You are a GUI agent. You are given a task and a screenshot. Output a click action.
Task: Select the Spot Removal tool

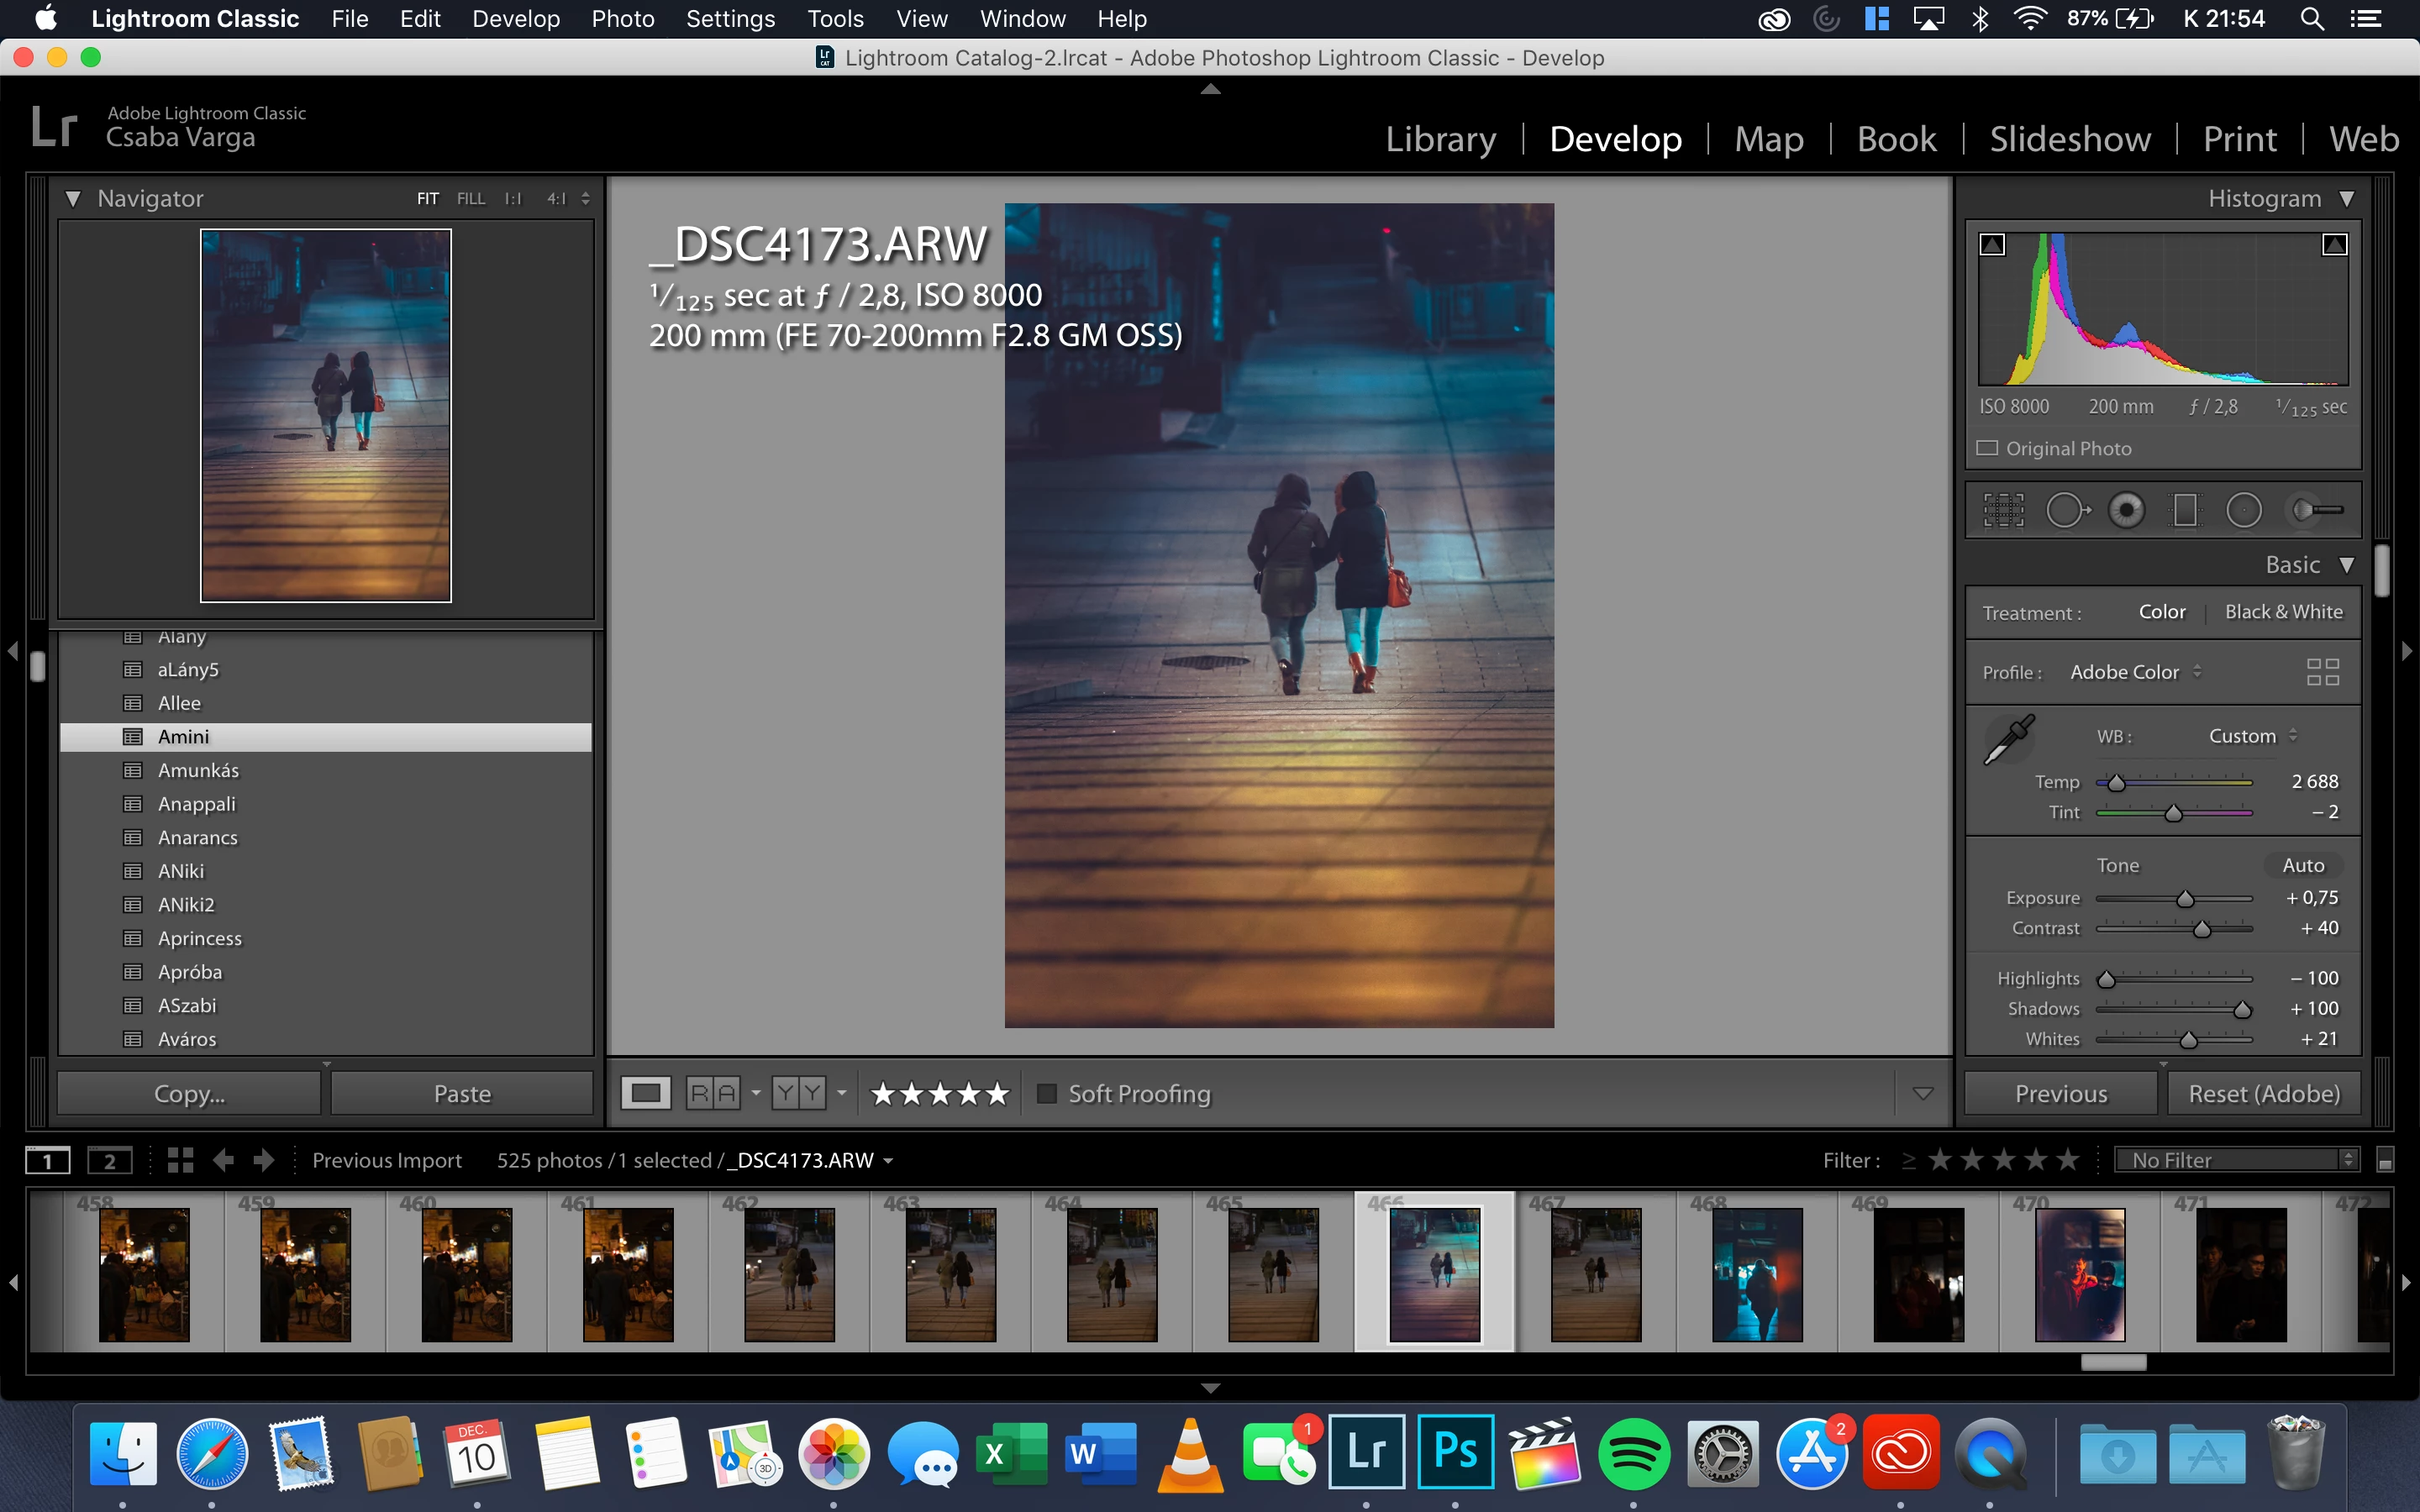(2066, 510)
